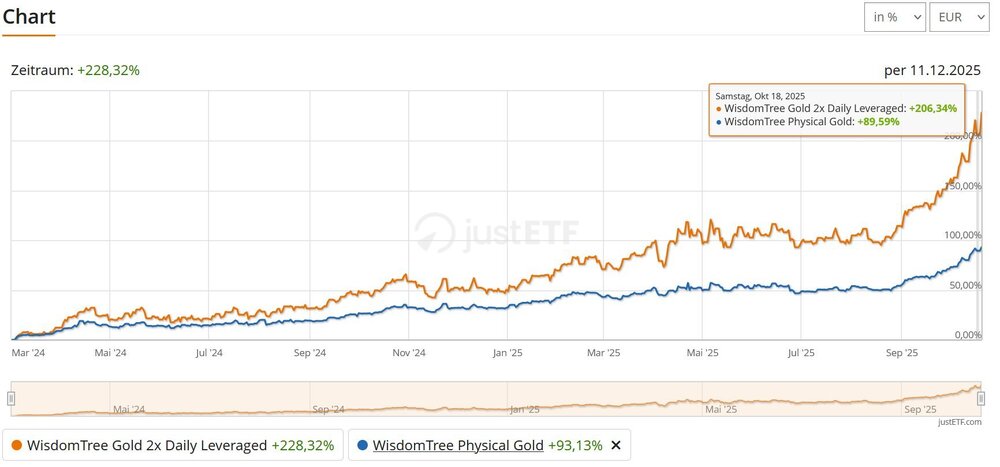Grab the left range navigator handle
This screenshot has width=1000, height=467.
click(x=12, y=399)
